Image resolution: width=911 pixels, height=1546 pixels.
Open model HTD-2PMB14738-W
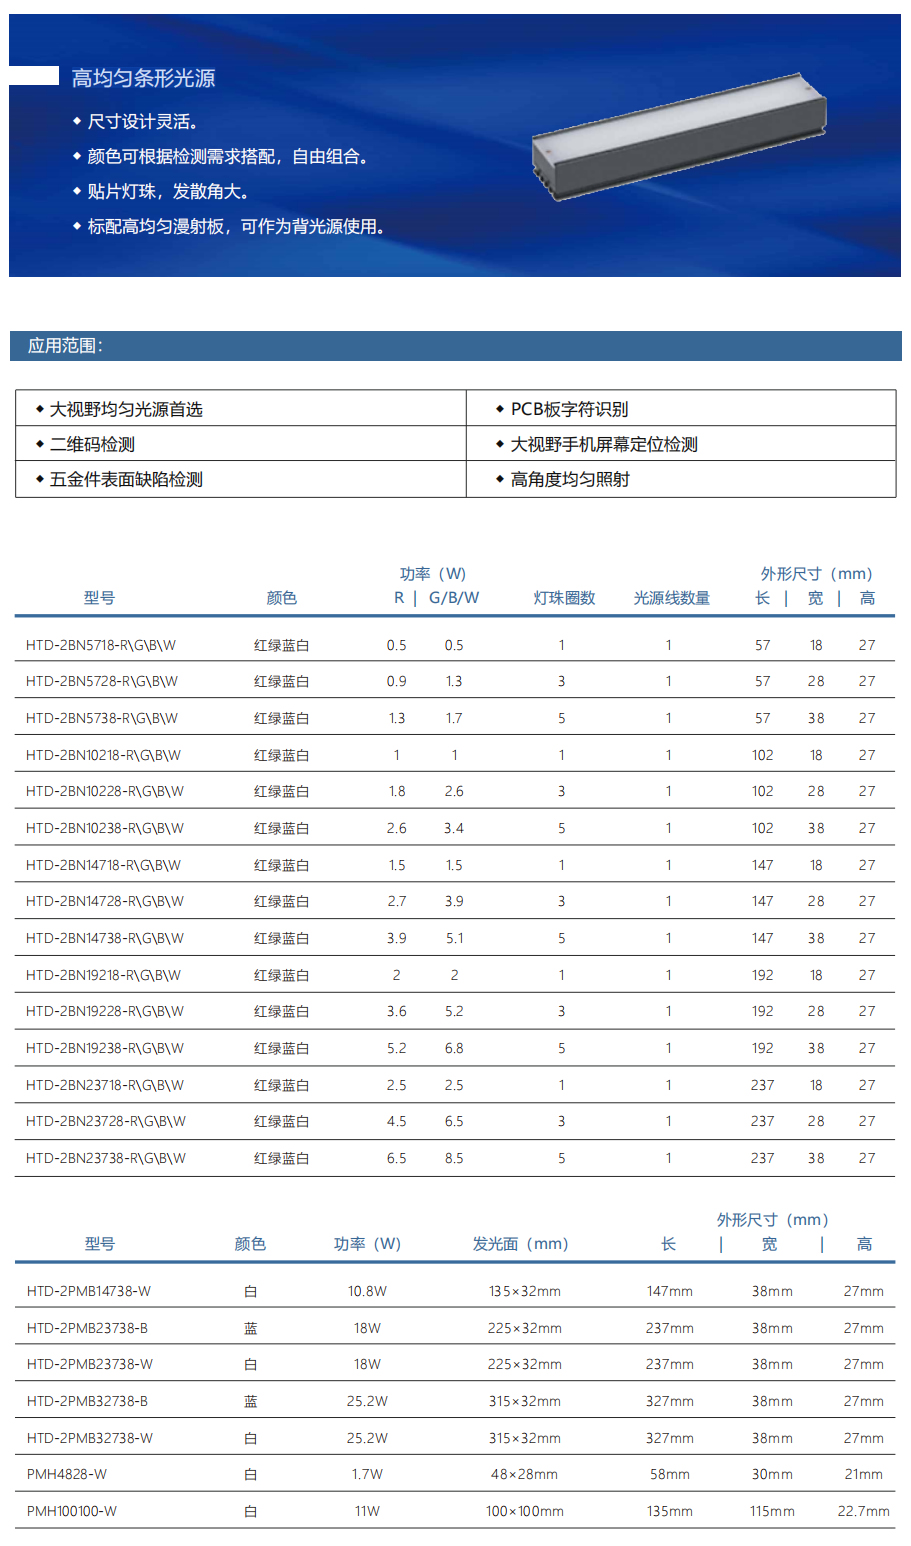click(x=89, y=1291)
